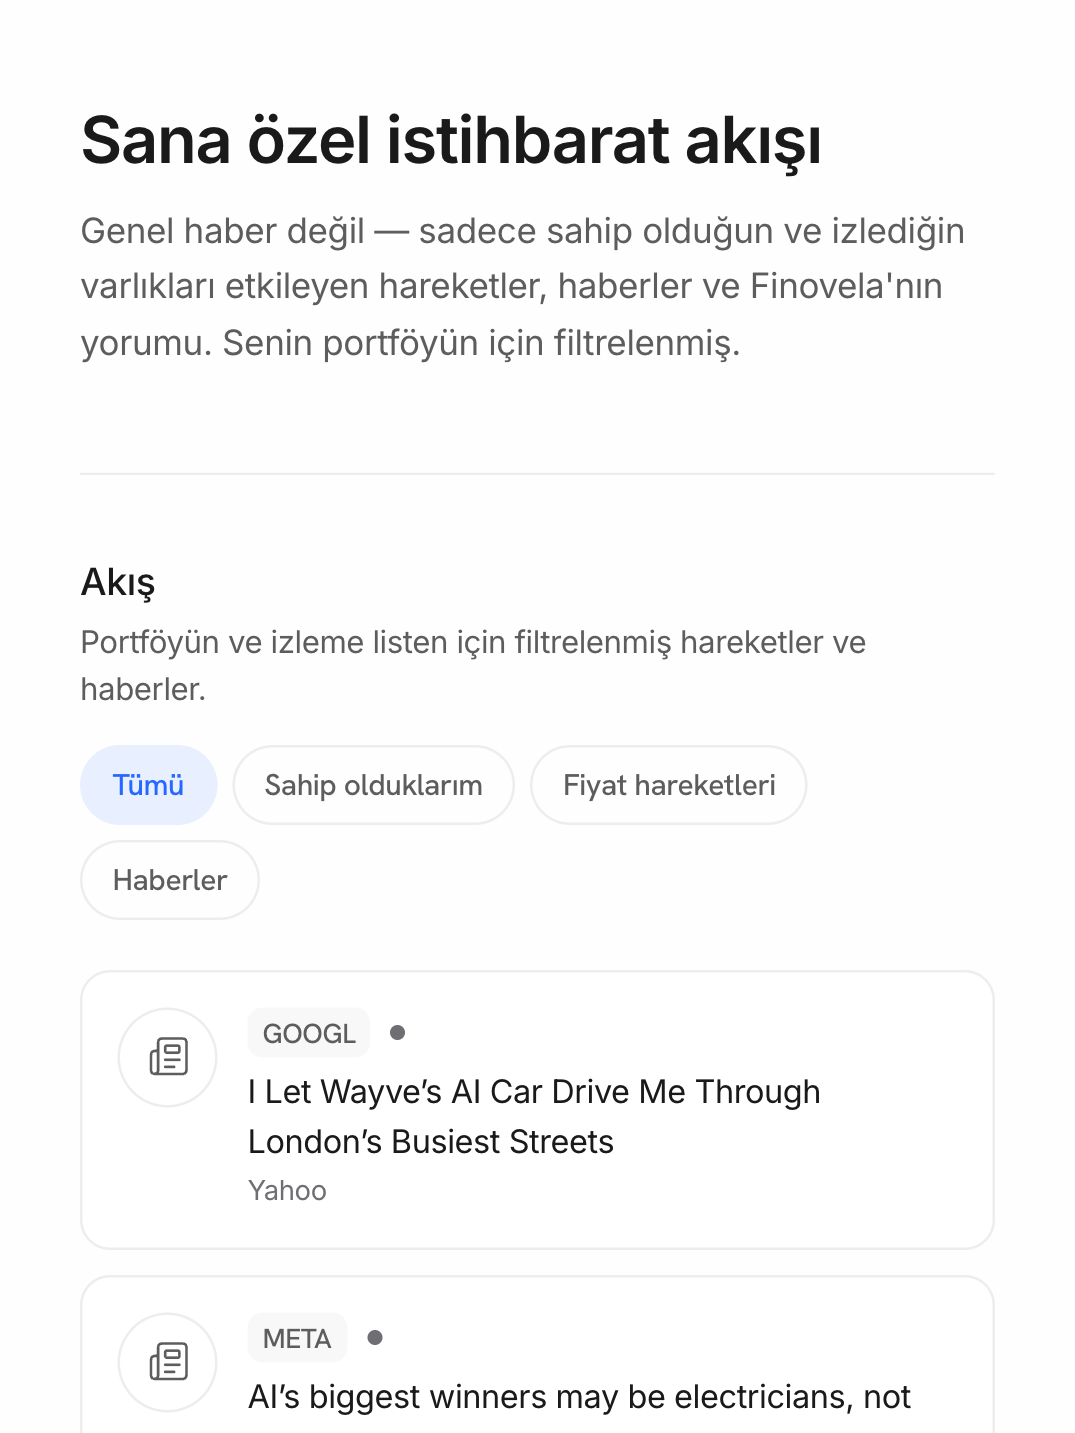Open the Wayve AI Car headline article
Screen dimensions: 1075x1433
[534, 1116]
